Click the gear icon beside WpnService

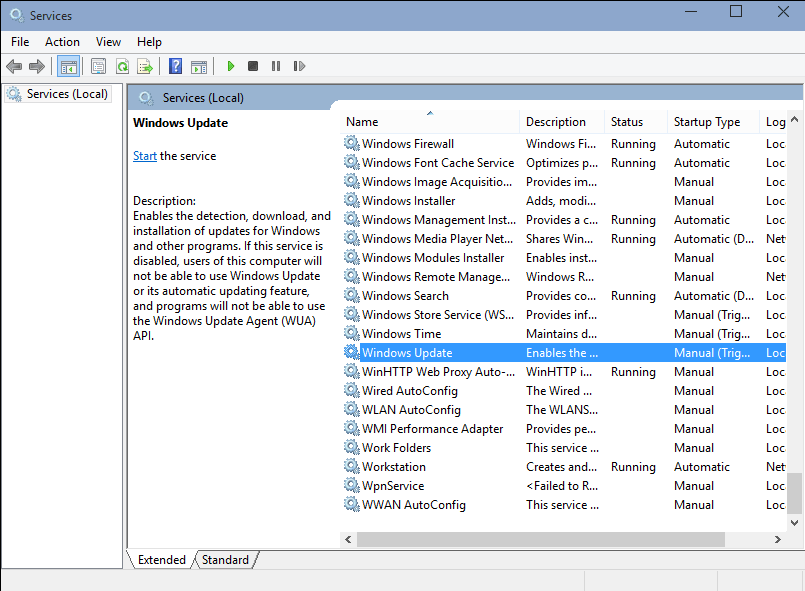tap(352, 485)
